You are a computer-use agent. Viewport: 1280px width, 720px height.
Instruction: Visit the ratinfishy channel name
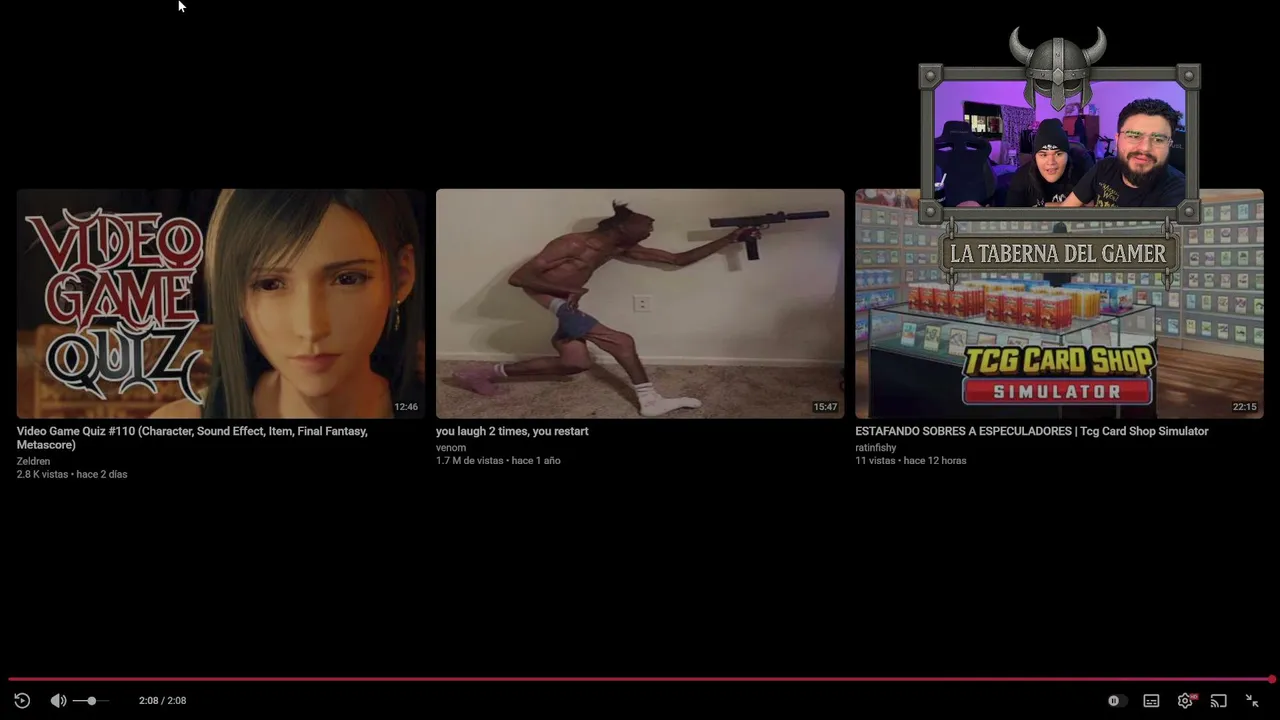tap(876, 447)
